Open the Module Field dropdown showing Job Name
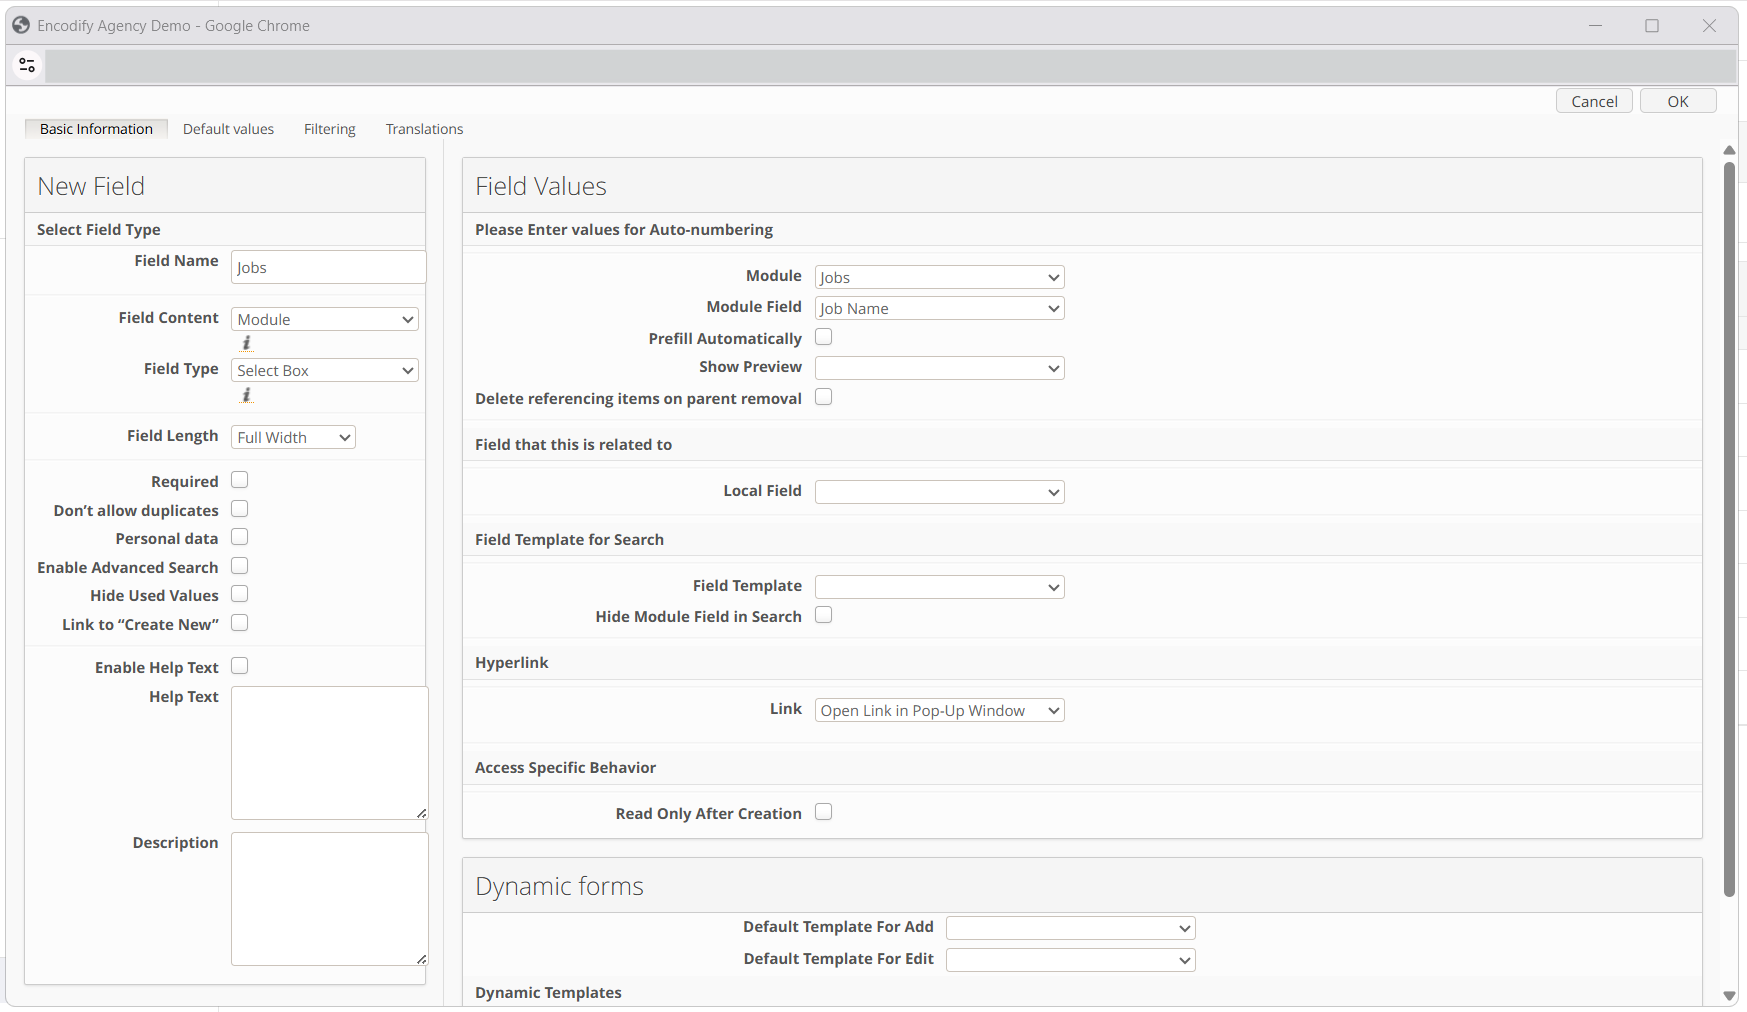The height and width of the screenshot is (1012, 1747). (x=940, y=308)
